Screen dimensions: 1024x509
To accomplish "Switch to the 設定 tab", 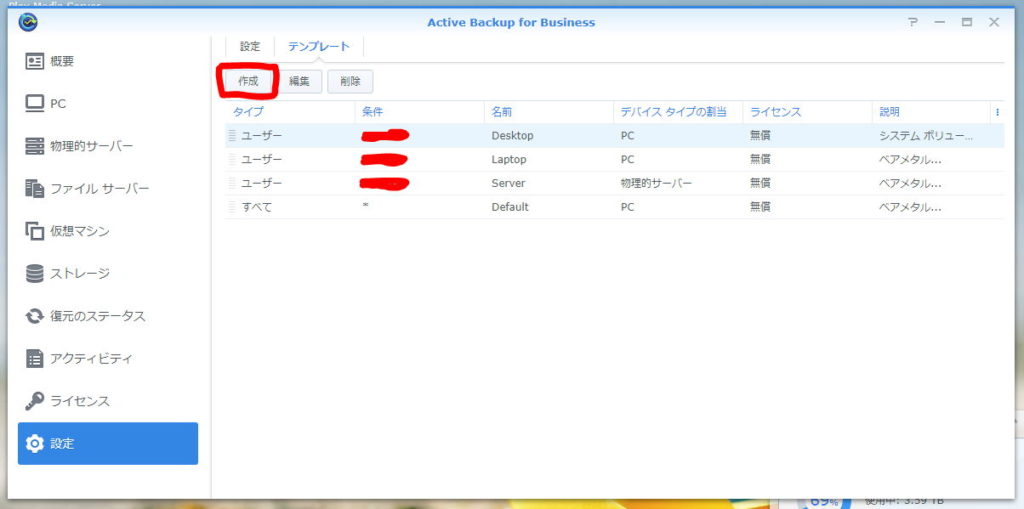I will point(249,46).
